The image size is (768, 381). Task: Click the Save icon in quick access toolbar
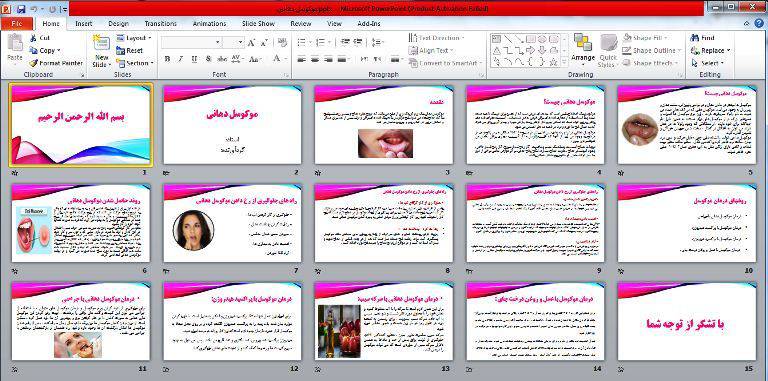(21, 9)
